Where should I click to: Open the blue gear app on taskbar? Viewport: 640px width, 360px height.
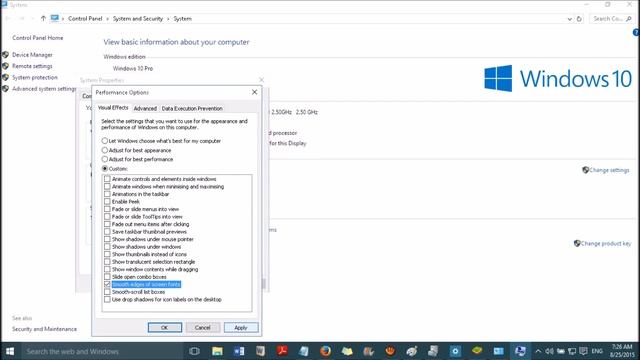tap(455, 351)
